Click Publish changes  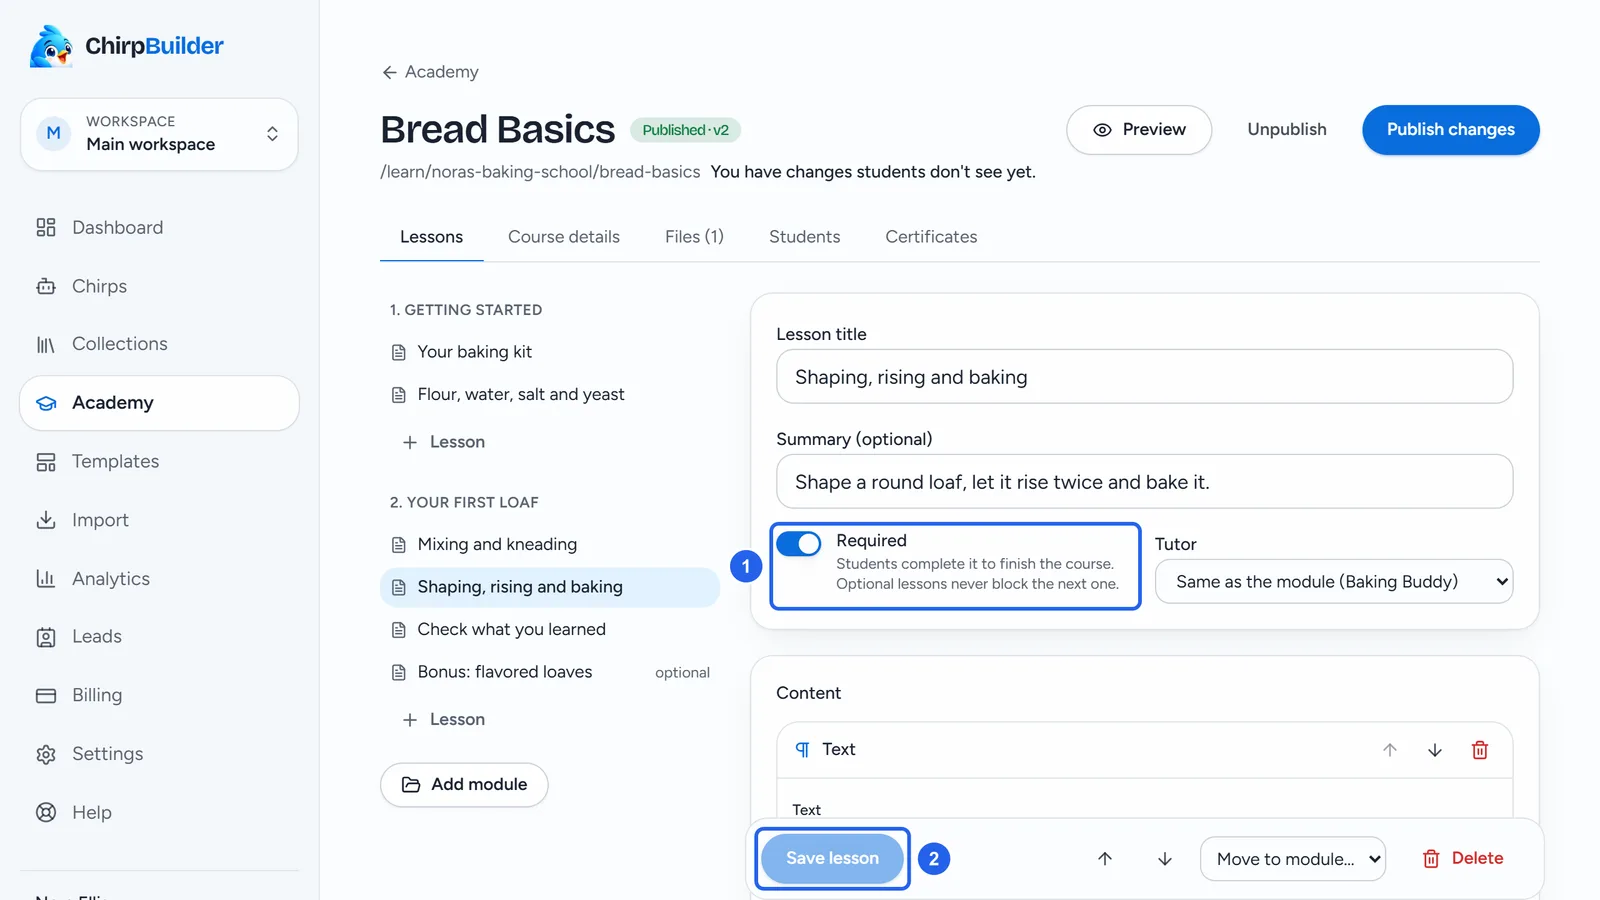pos(1451,130)
